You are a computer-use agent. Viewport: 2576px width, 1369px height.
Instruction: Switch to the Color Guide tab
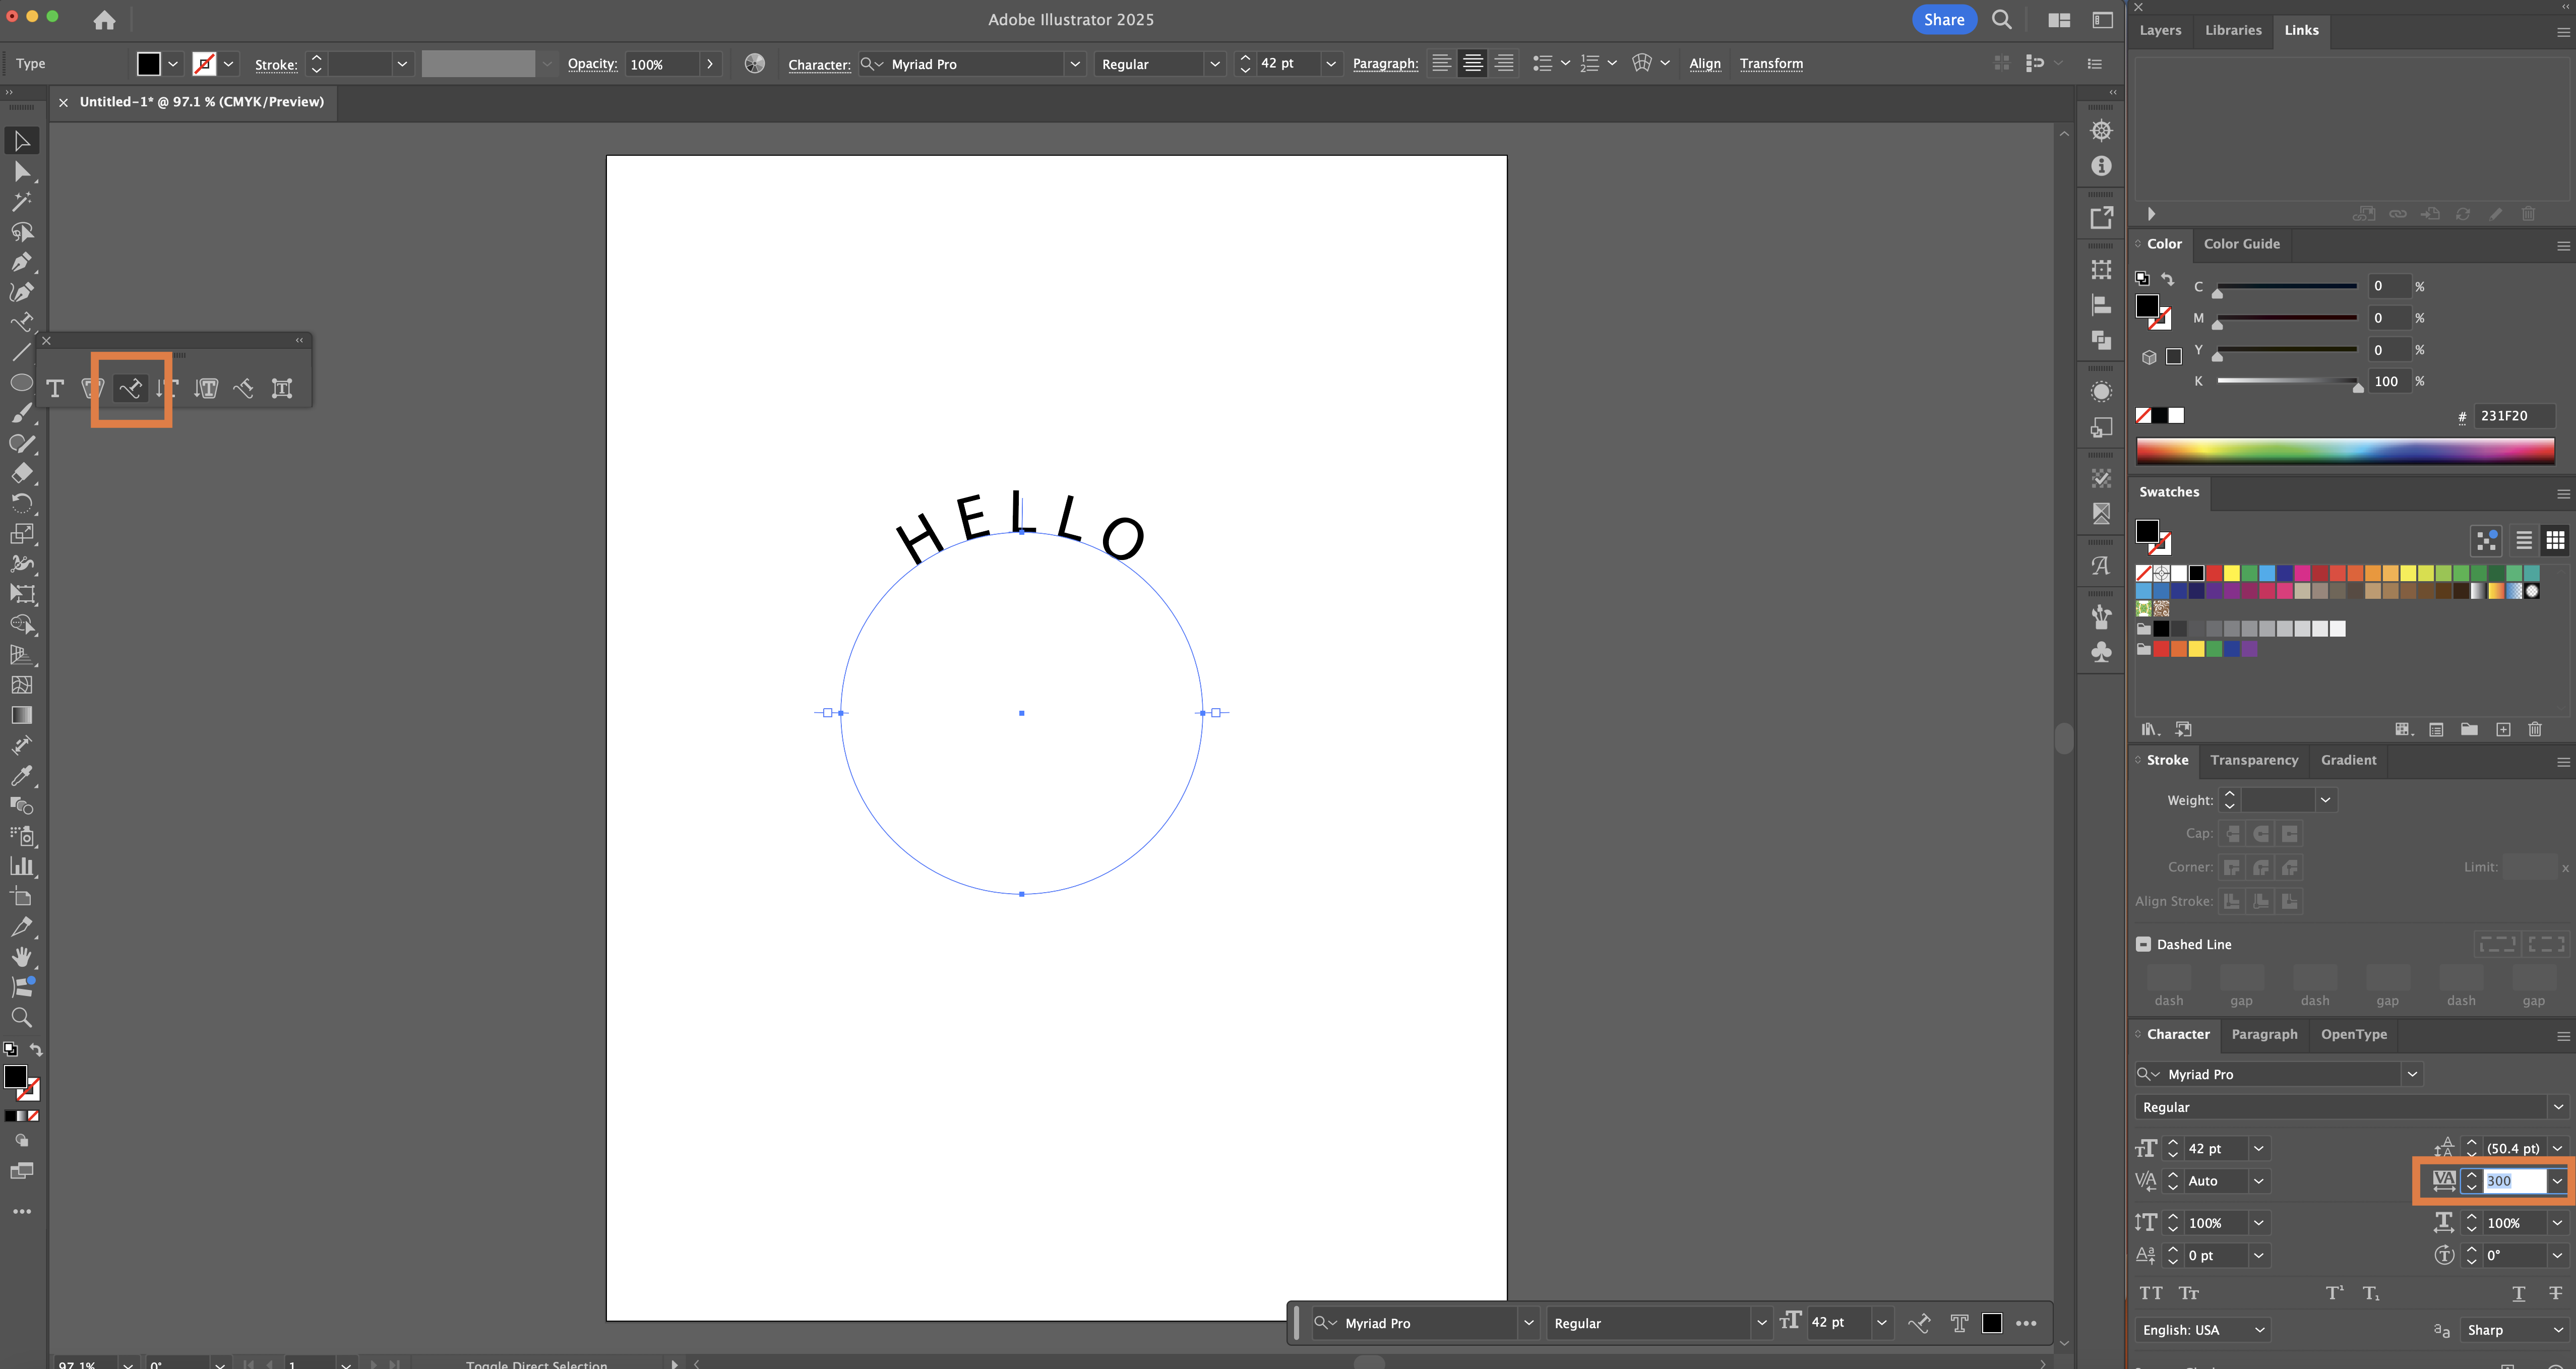click(x=2242, y=243)
